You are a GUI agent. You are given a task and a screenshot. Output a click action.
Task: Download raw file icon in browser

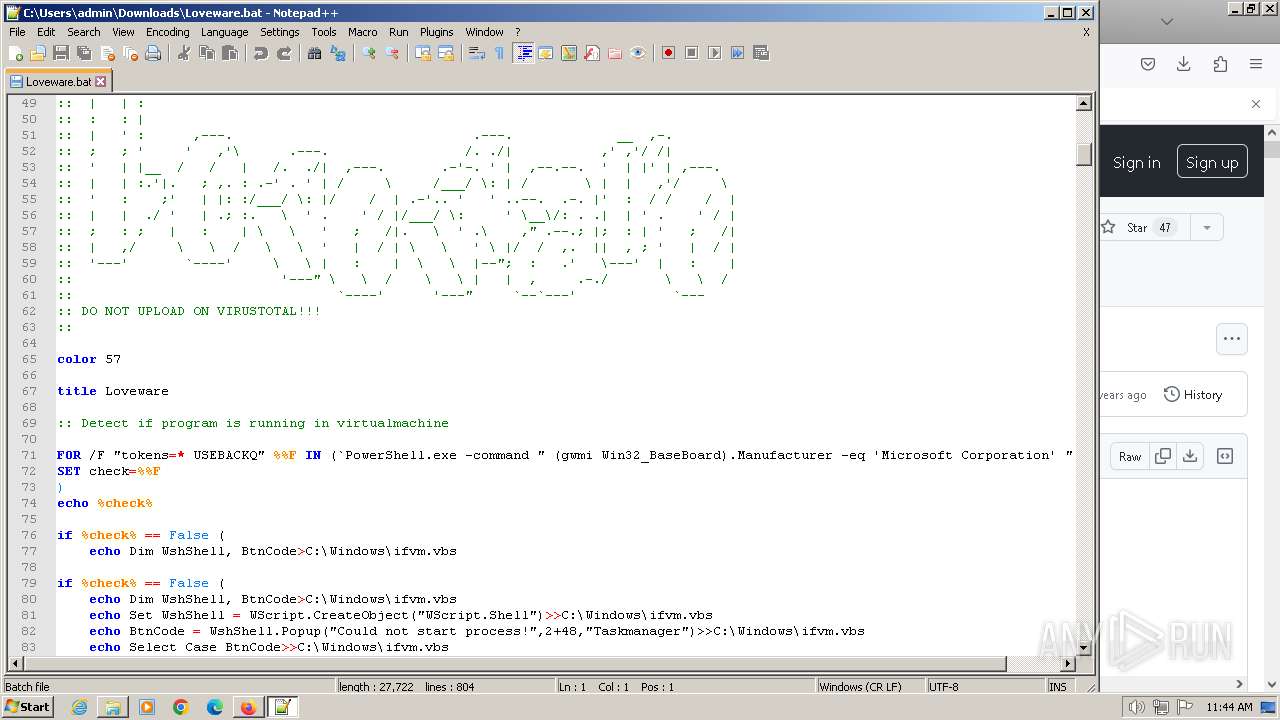tap(1190, 456)
